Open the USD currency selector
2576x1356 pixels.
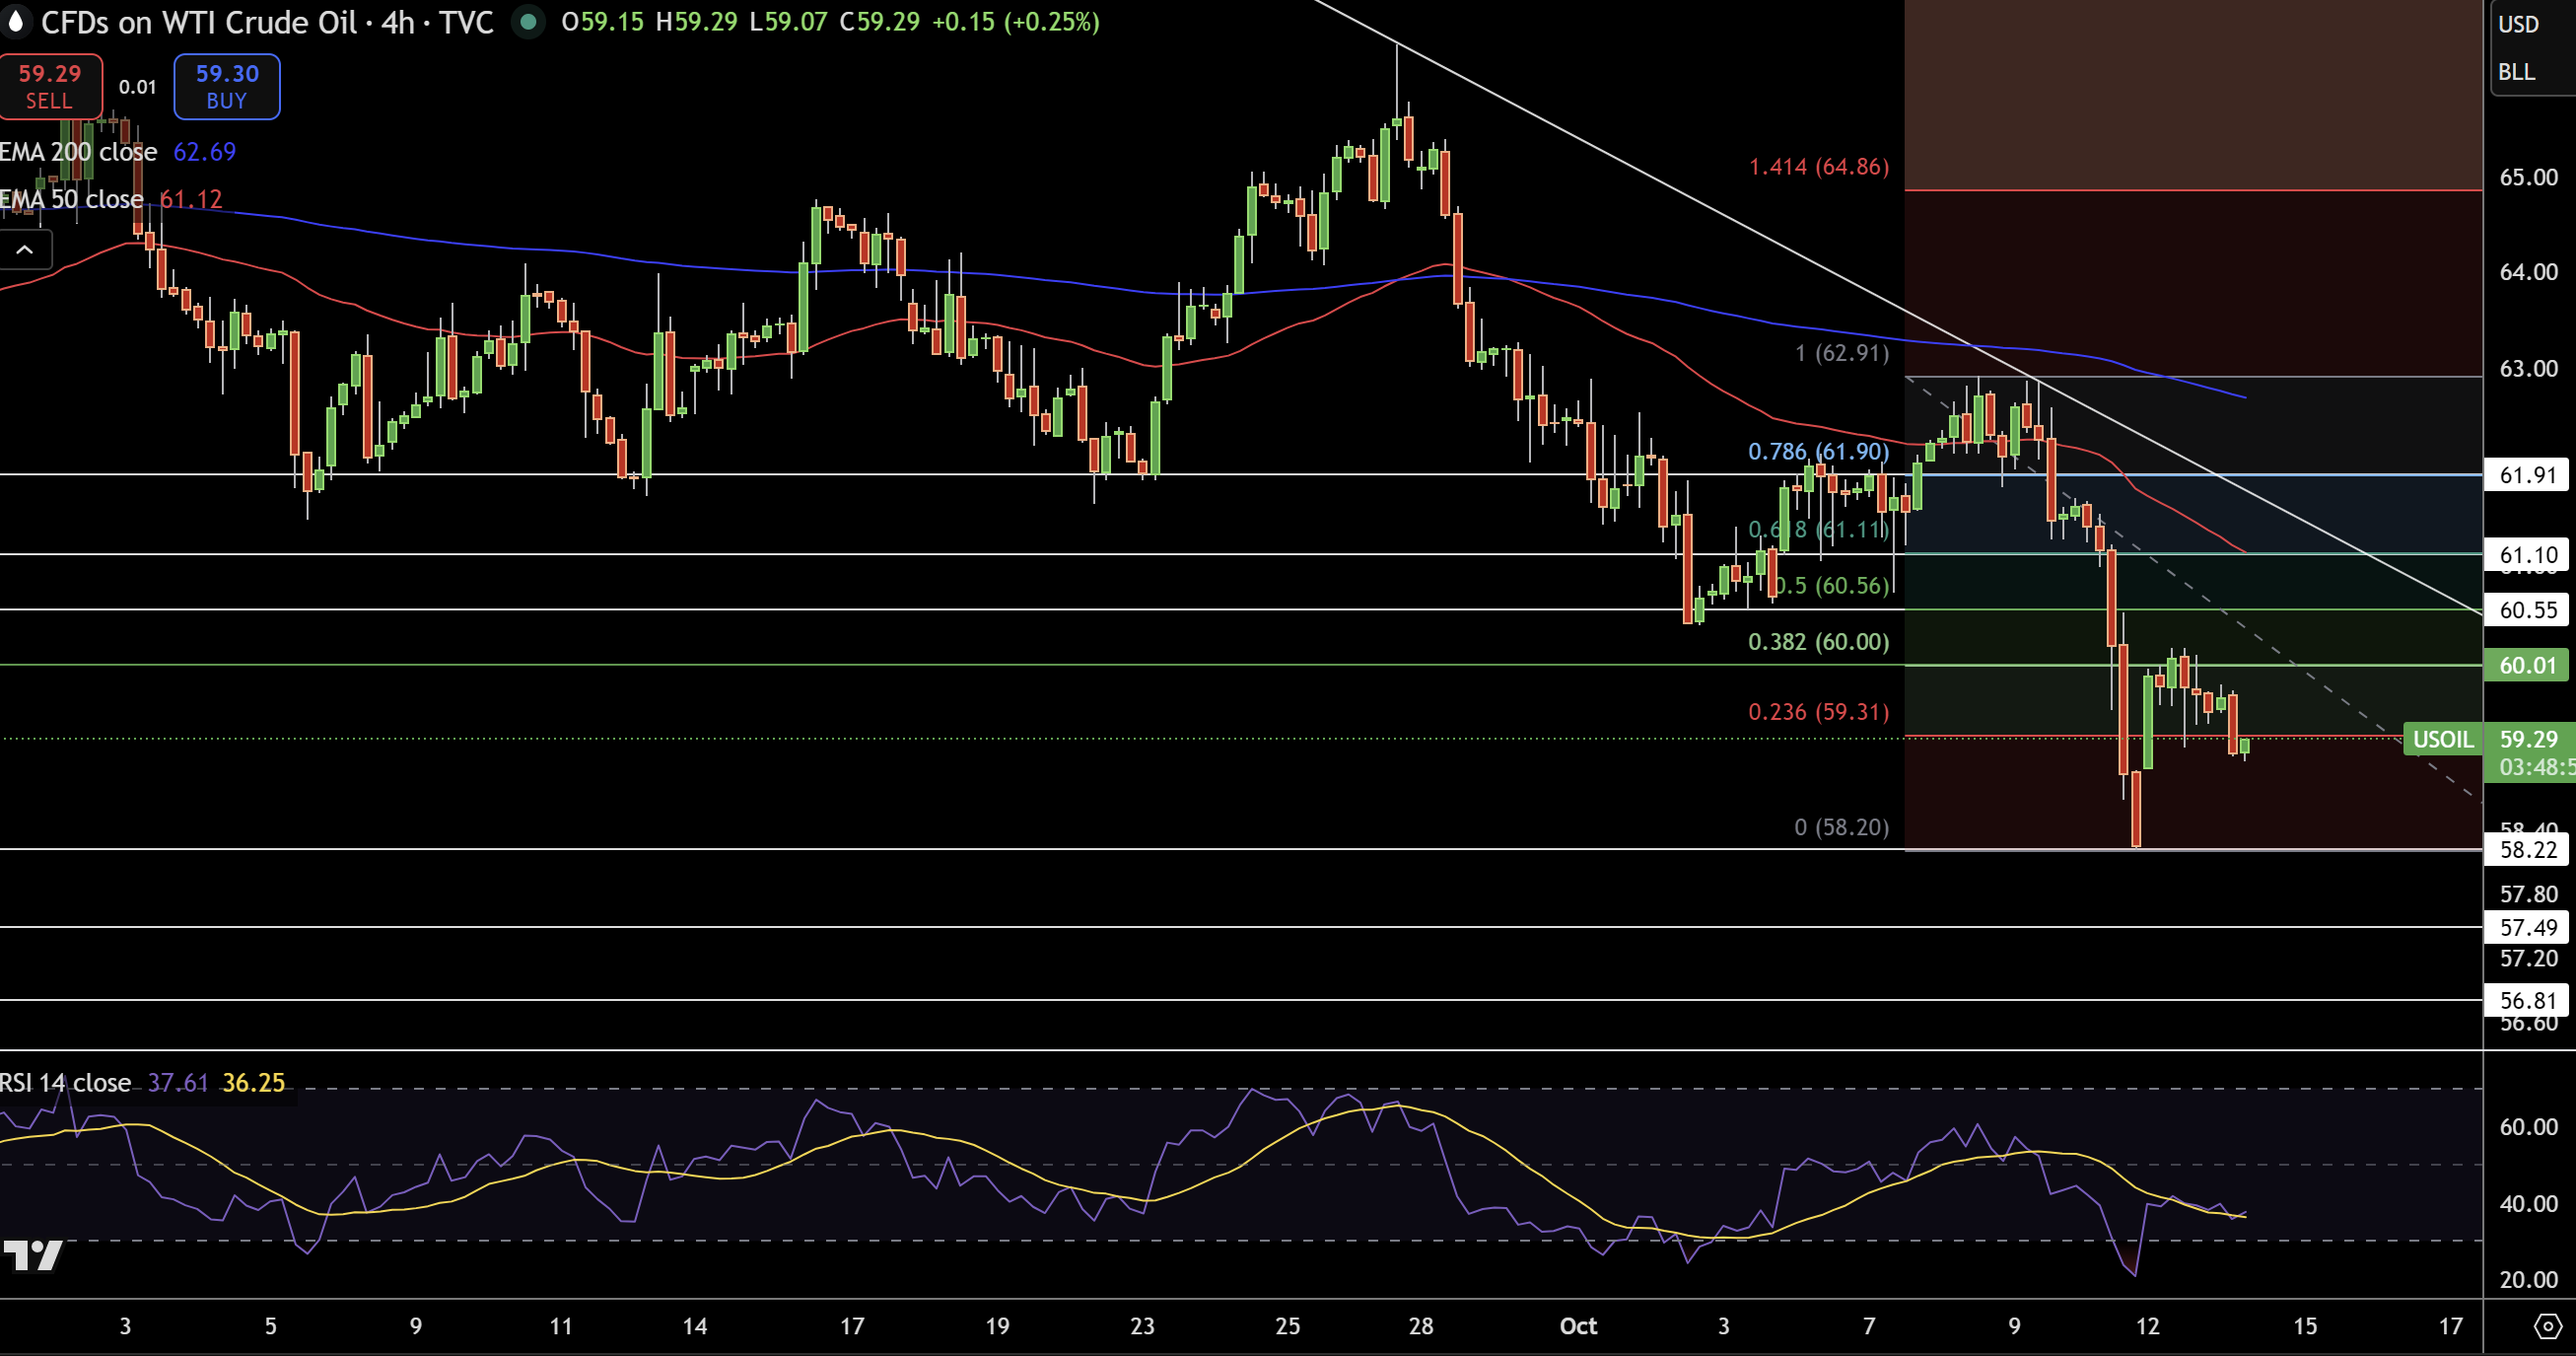(2518, 24)
